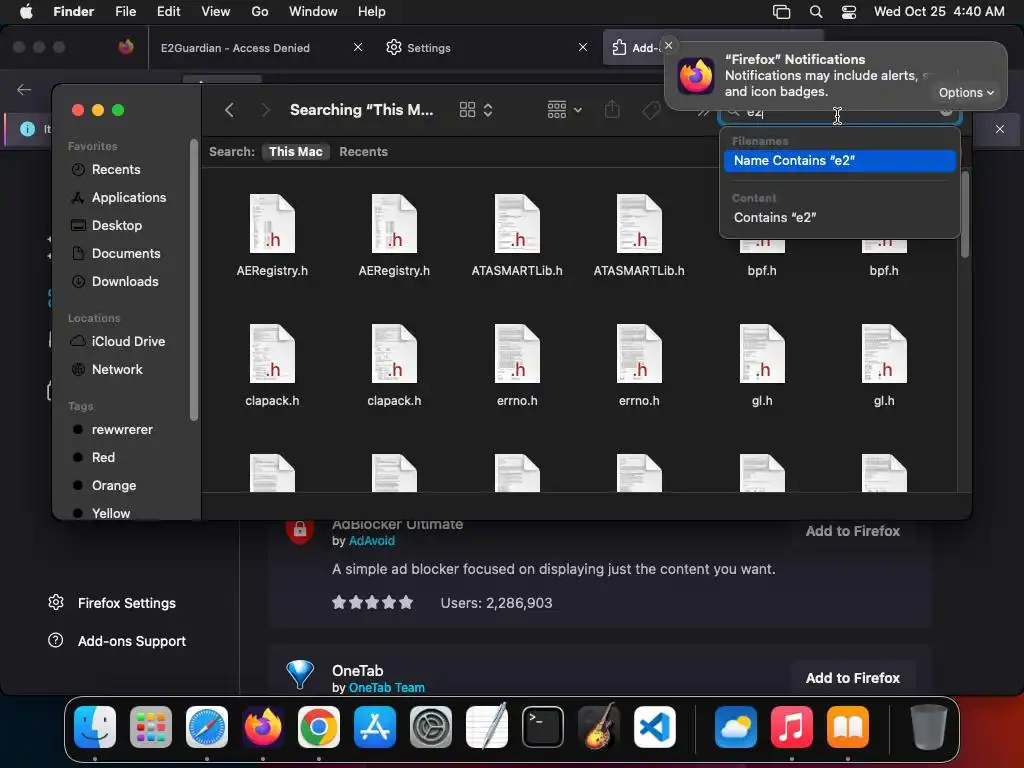
Task: Open Google Chrome from the Dock
Action: (x=319, y=727)
